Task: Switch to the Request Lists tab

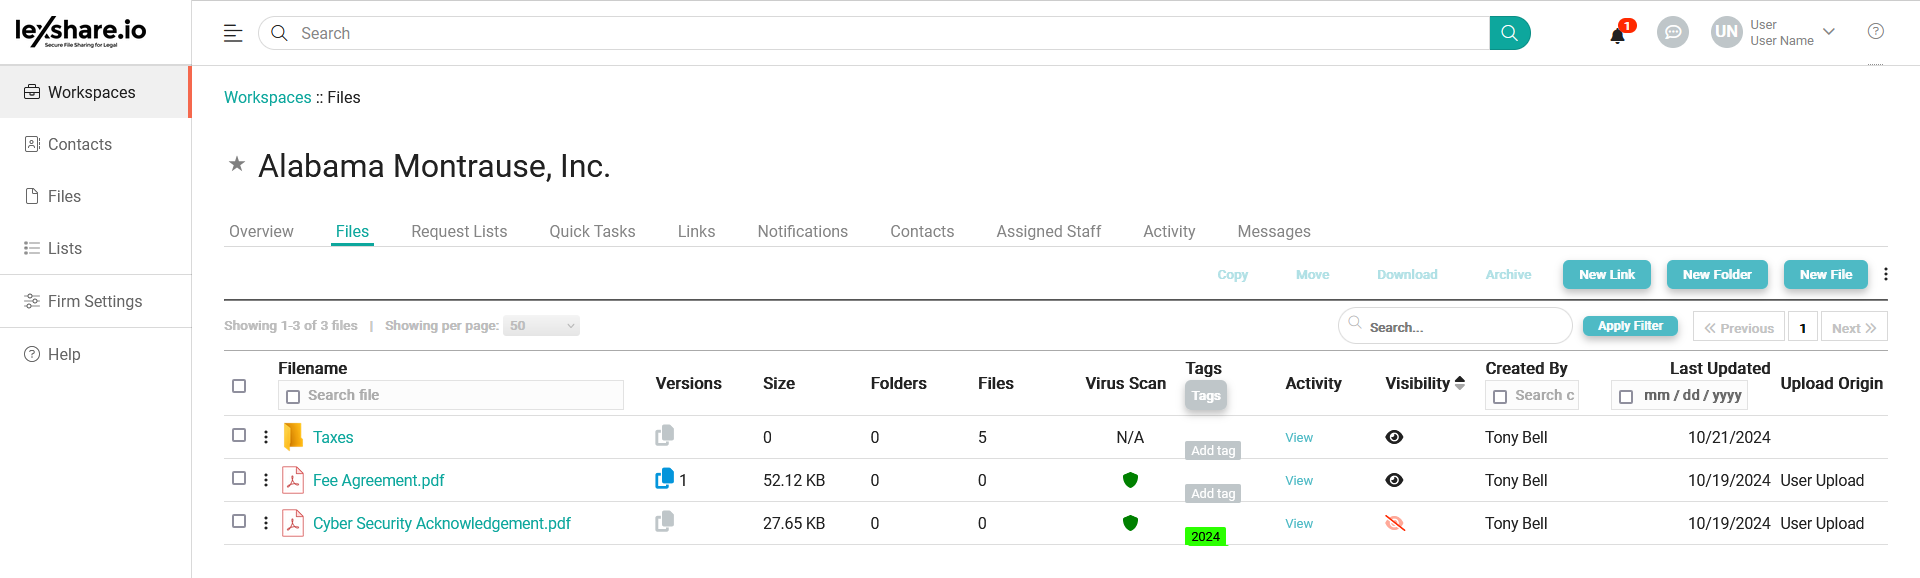Action: pyautogui.click(x=459, y=231)
